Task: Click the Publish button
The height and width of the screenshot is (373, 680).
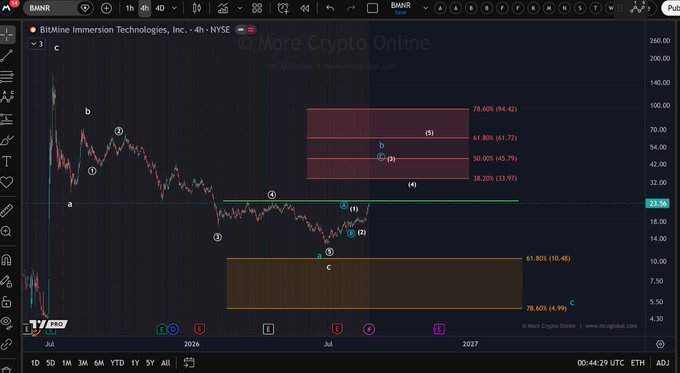Action: (671, 8)
